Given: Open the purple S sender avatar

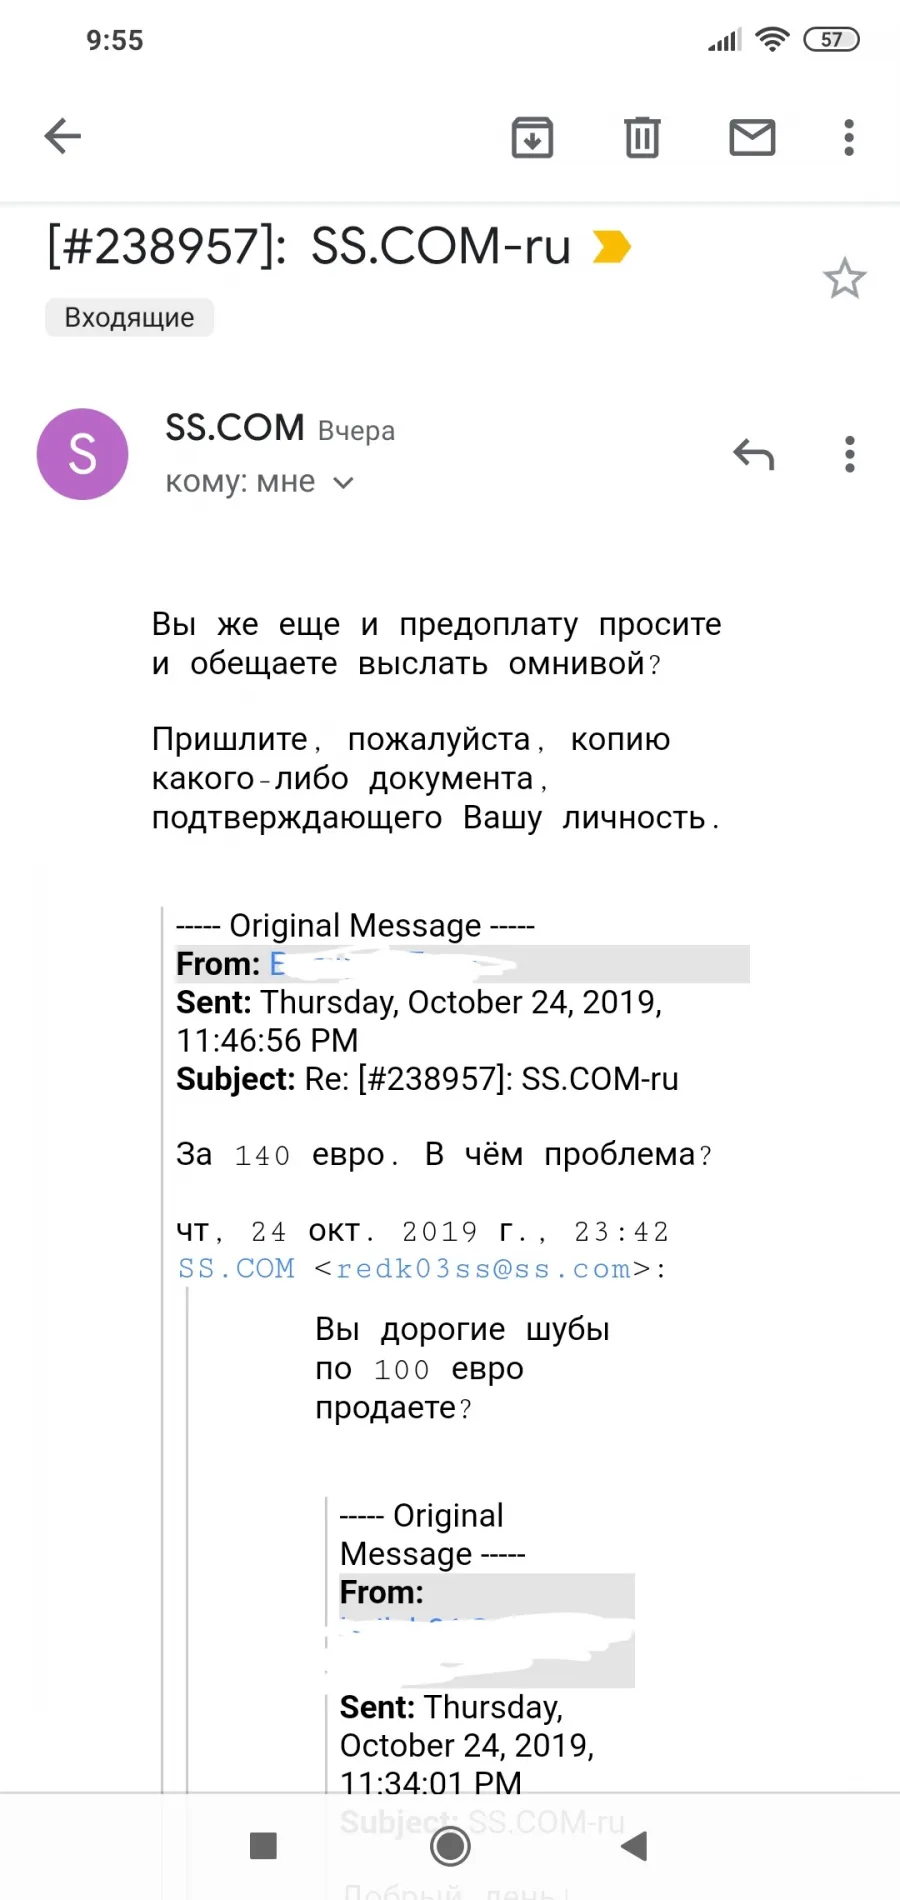Looking at the screenshot, I should [x=83, y=454].
